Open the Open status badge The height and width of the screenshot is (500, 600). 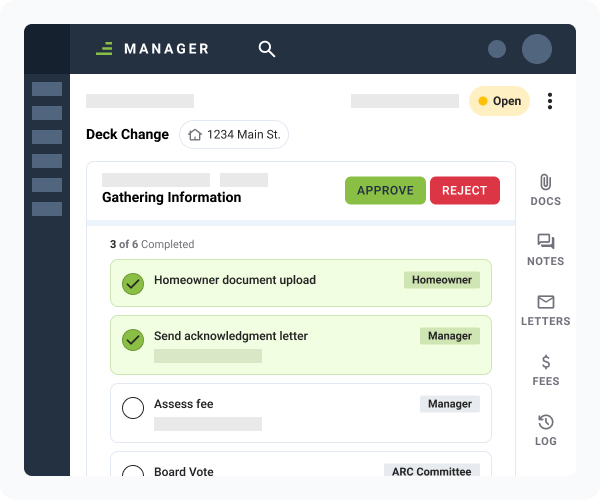tap(499, 101)
